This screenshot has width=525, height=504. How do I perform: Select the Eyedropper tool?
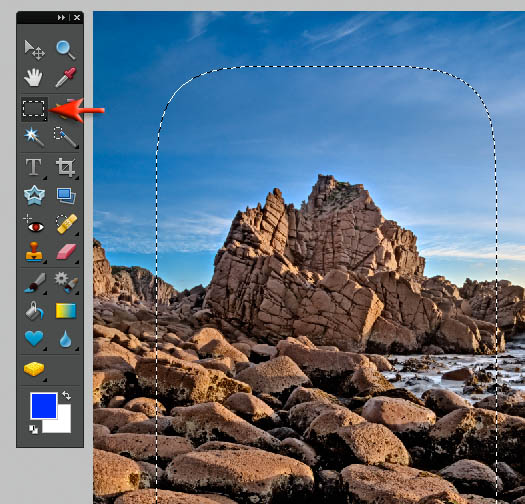click(66, 77)
